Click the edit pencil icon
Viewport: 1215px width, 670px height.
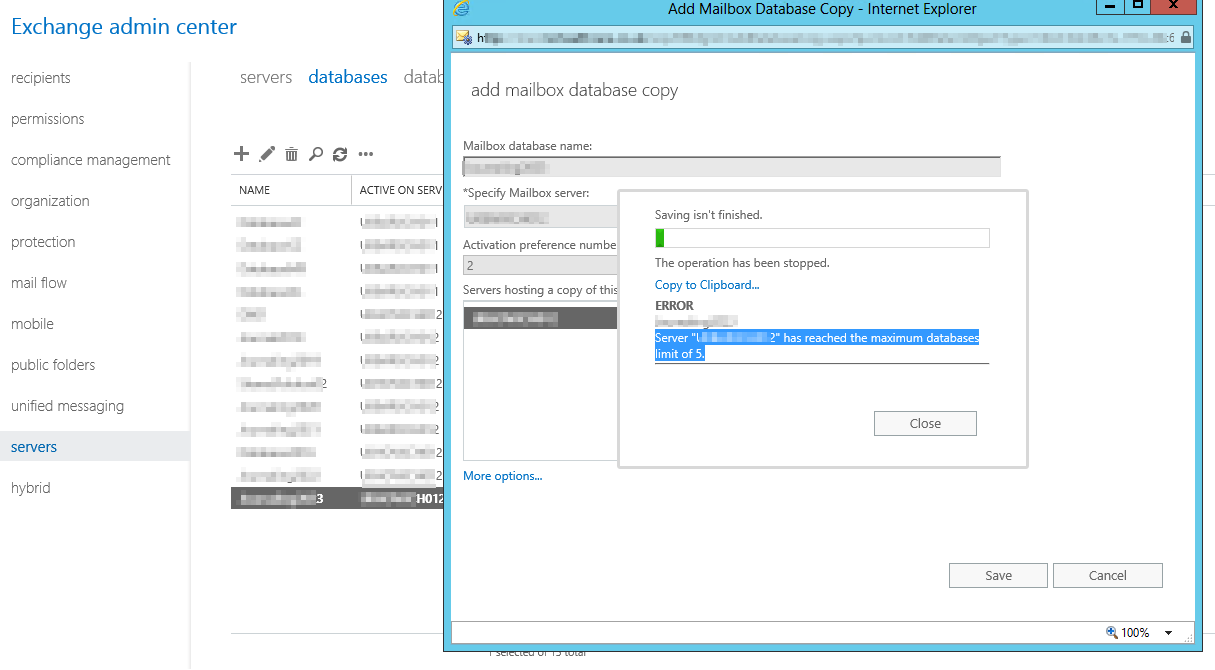click(x=267, y=154)
